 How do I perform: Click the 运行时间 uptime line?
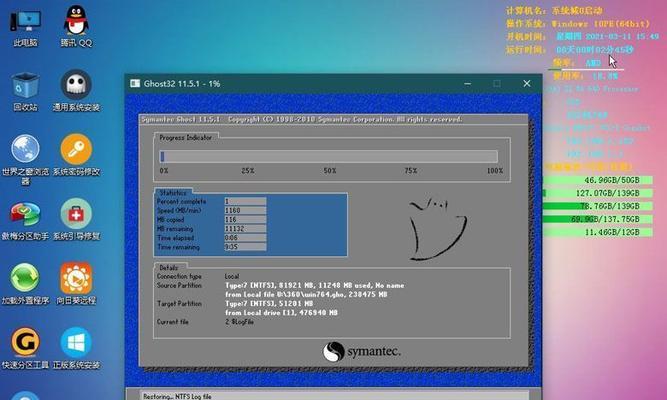tap(570, 50)
